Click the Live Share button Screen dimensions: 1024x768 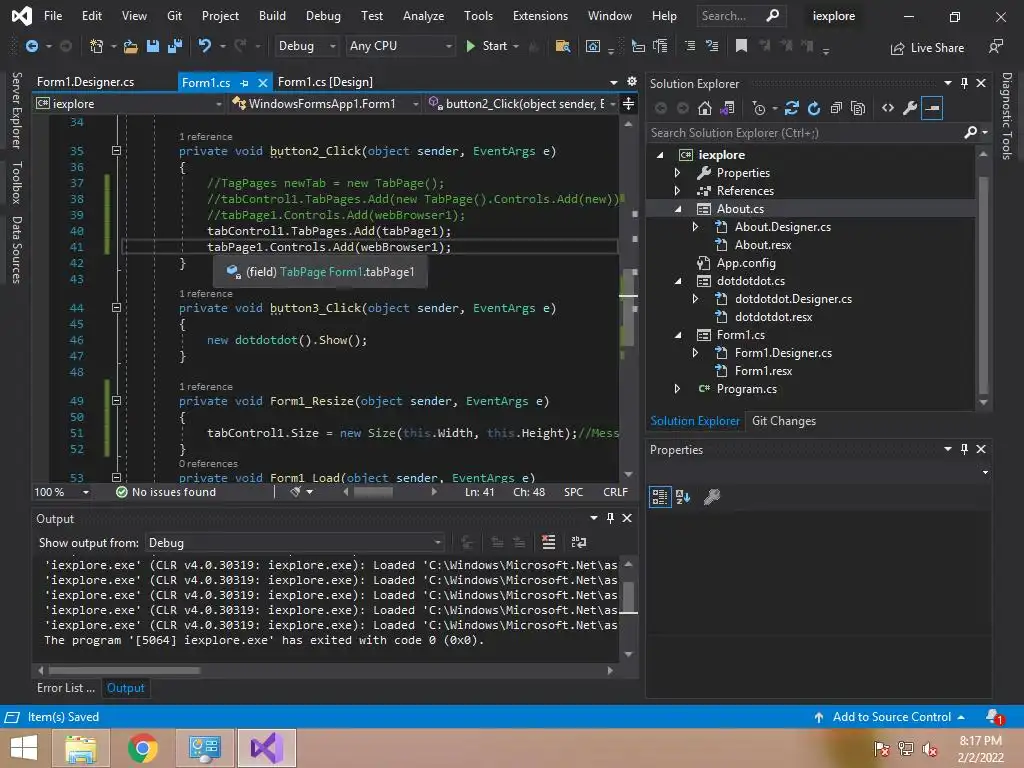(927, 48)
